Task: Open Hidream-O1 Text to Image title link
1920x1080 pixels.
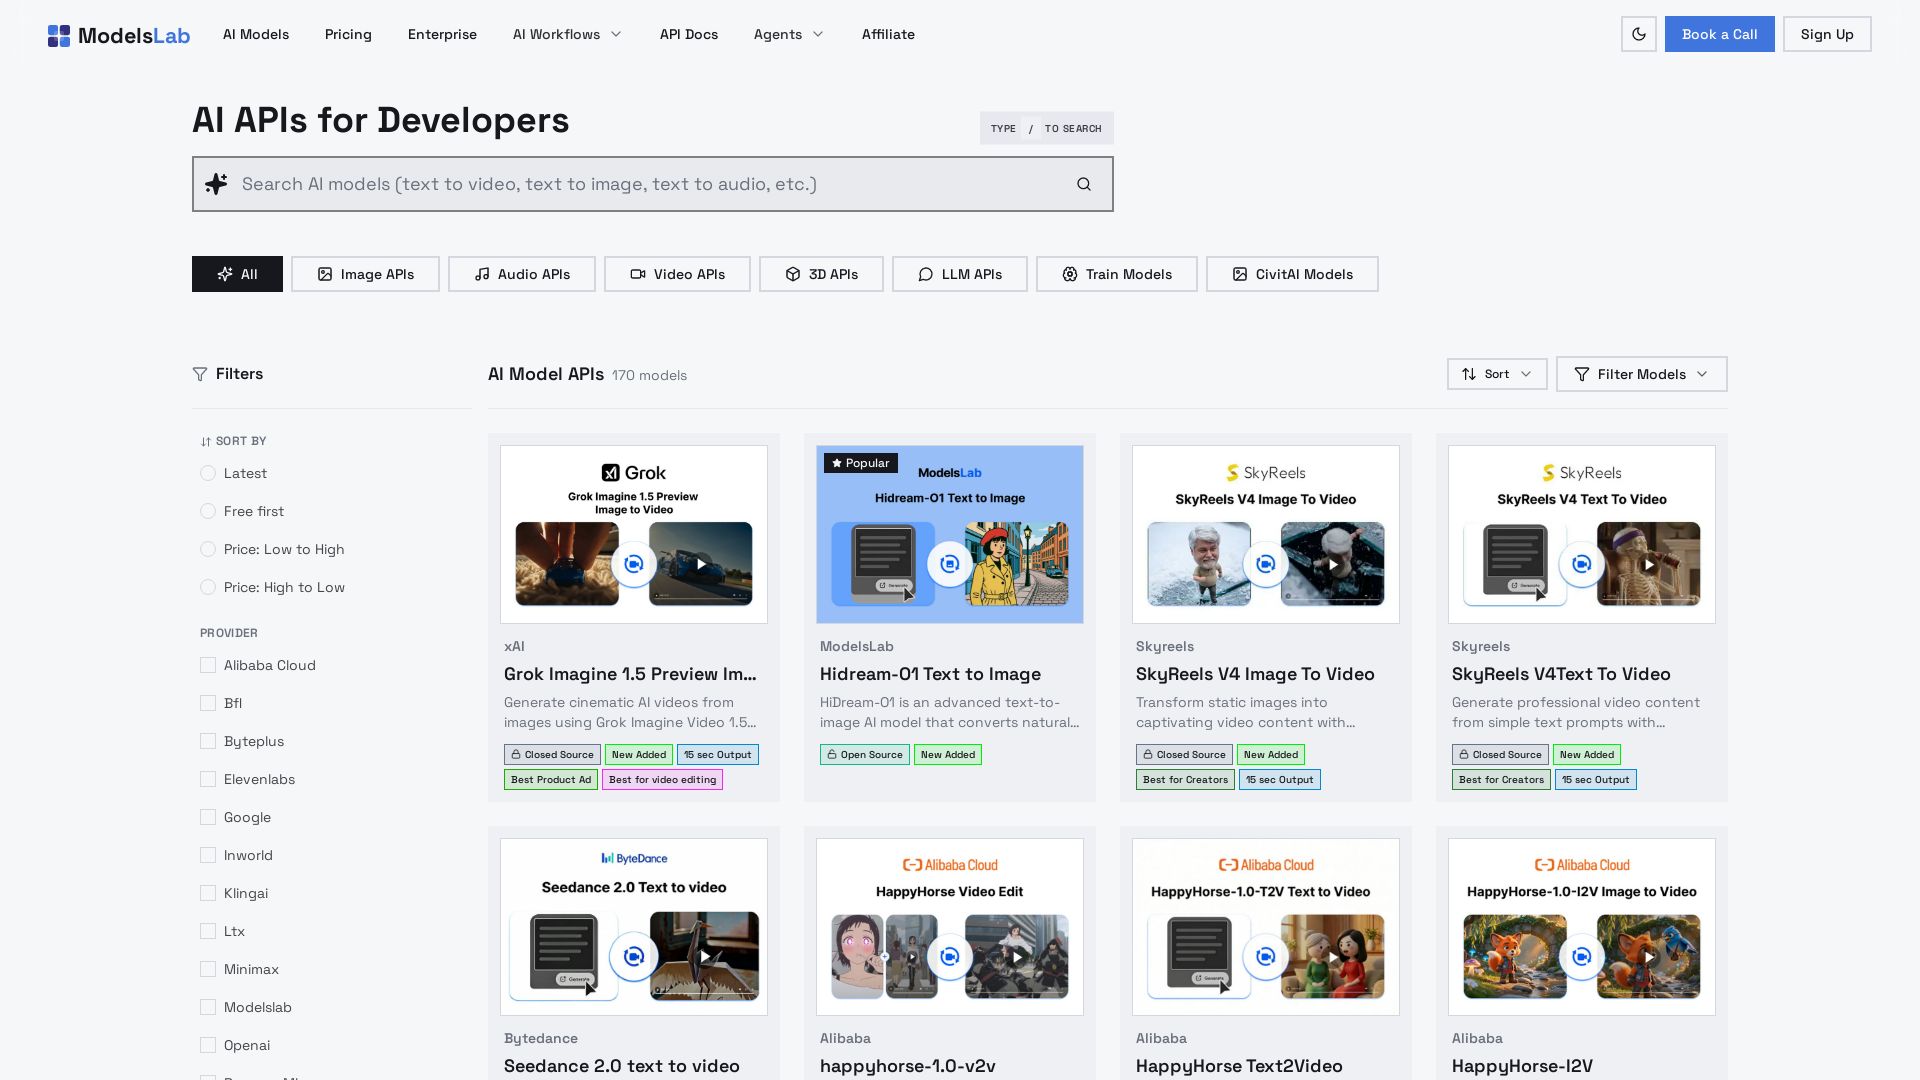Action: (x=930, y=674)
